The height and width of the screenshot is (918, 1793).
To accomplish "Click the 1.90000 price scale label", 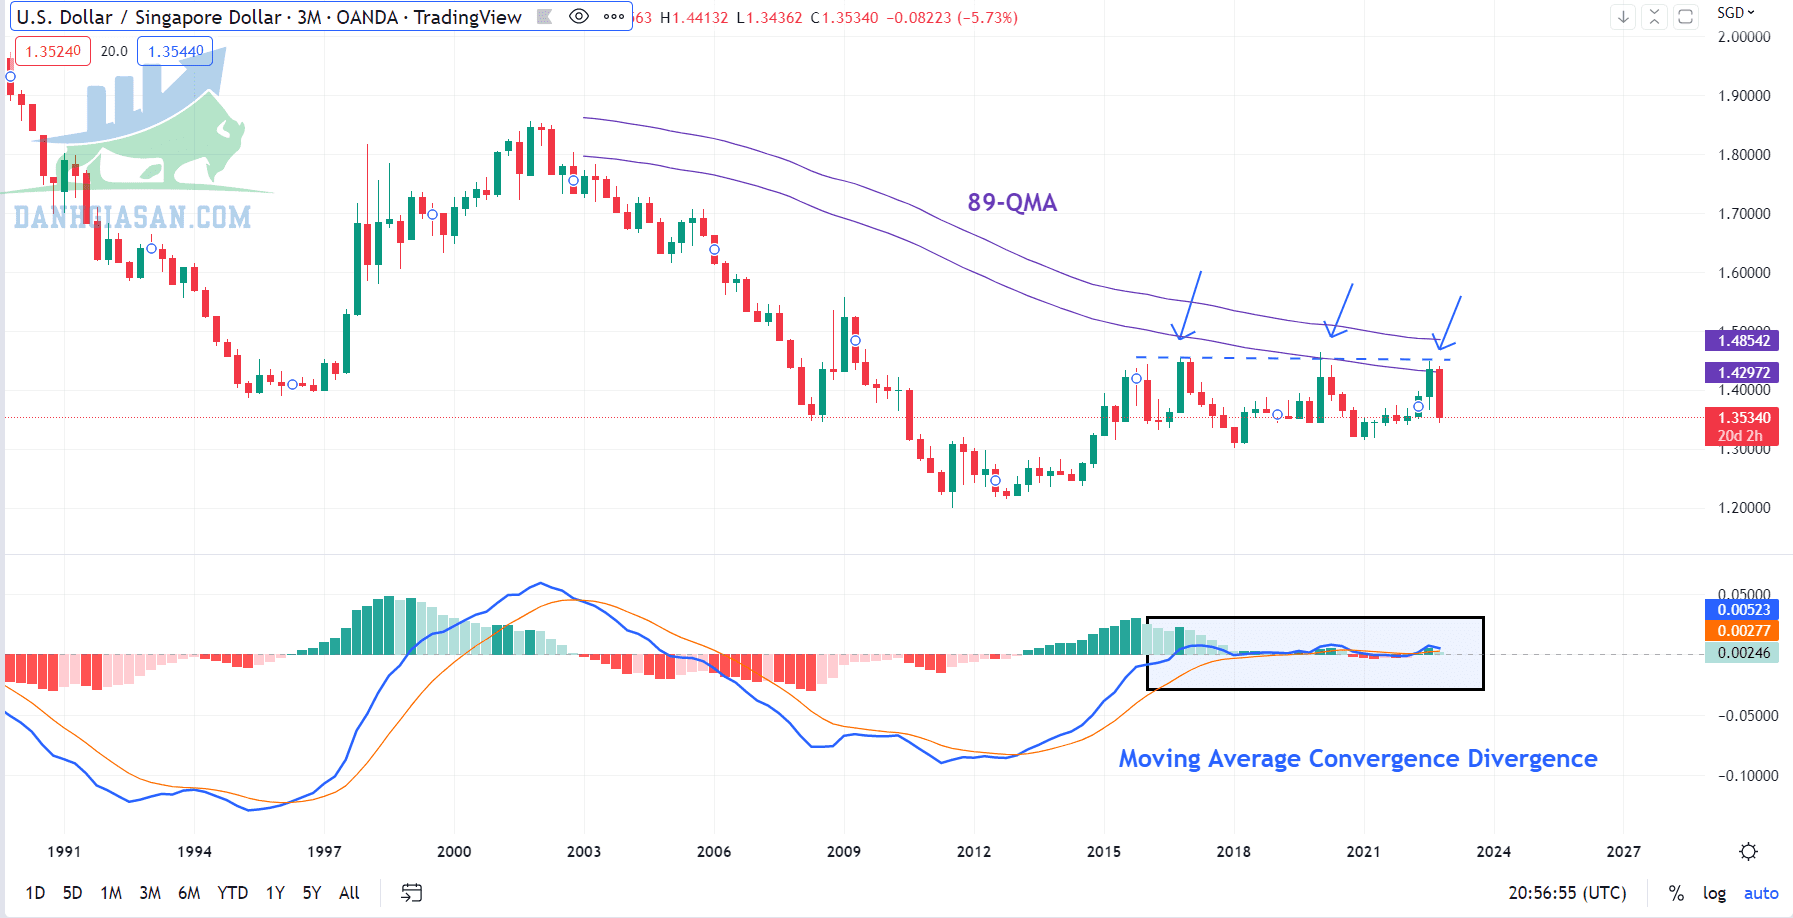I will [x=1744, y=96].
